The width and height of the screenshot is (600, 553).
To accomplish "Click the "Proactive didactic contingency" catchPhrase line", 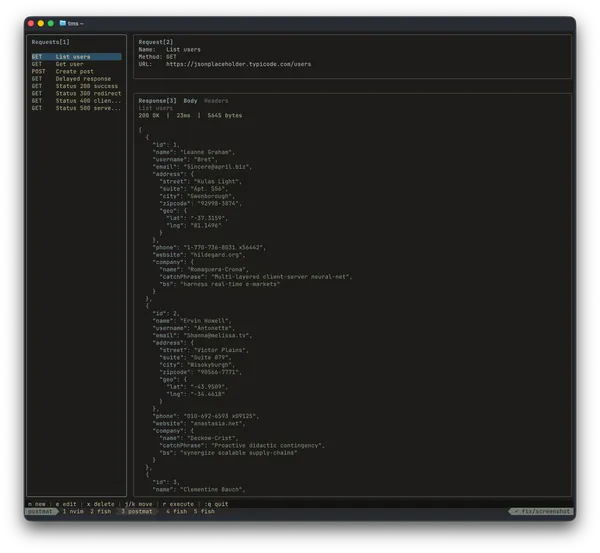I will 242,445.
